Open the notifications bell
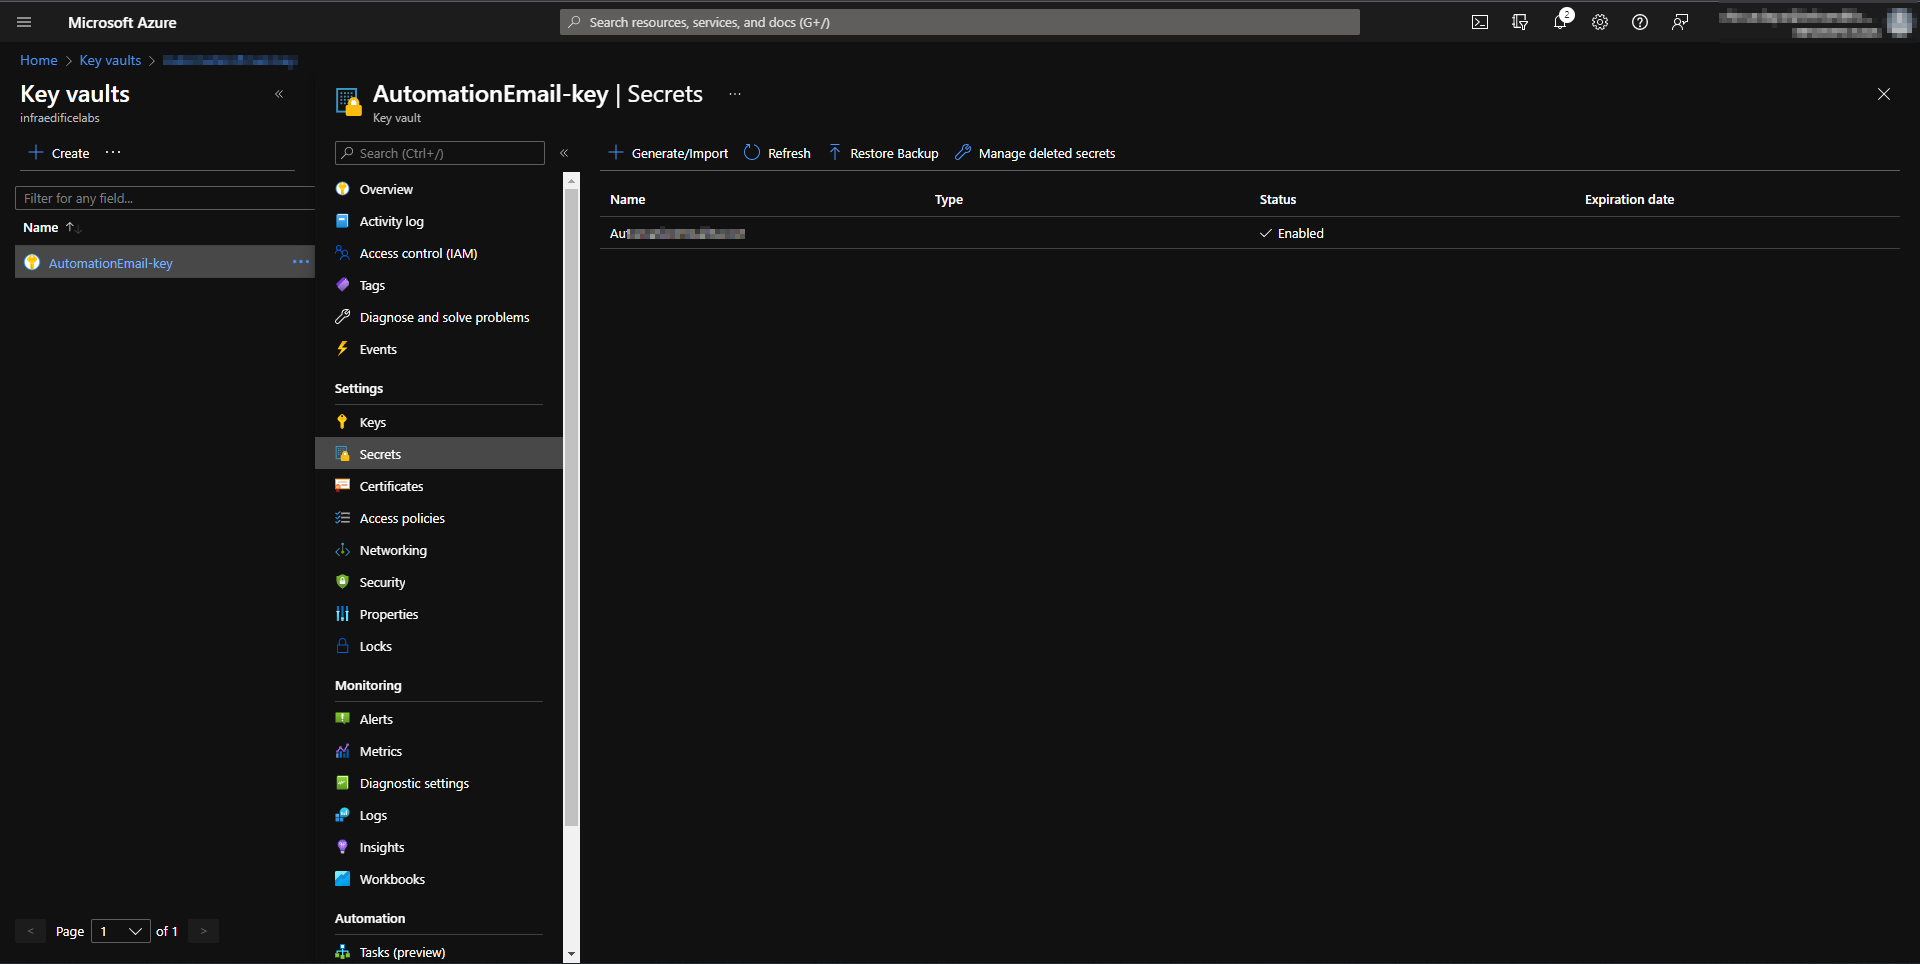 coord(1560,22)
